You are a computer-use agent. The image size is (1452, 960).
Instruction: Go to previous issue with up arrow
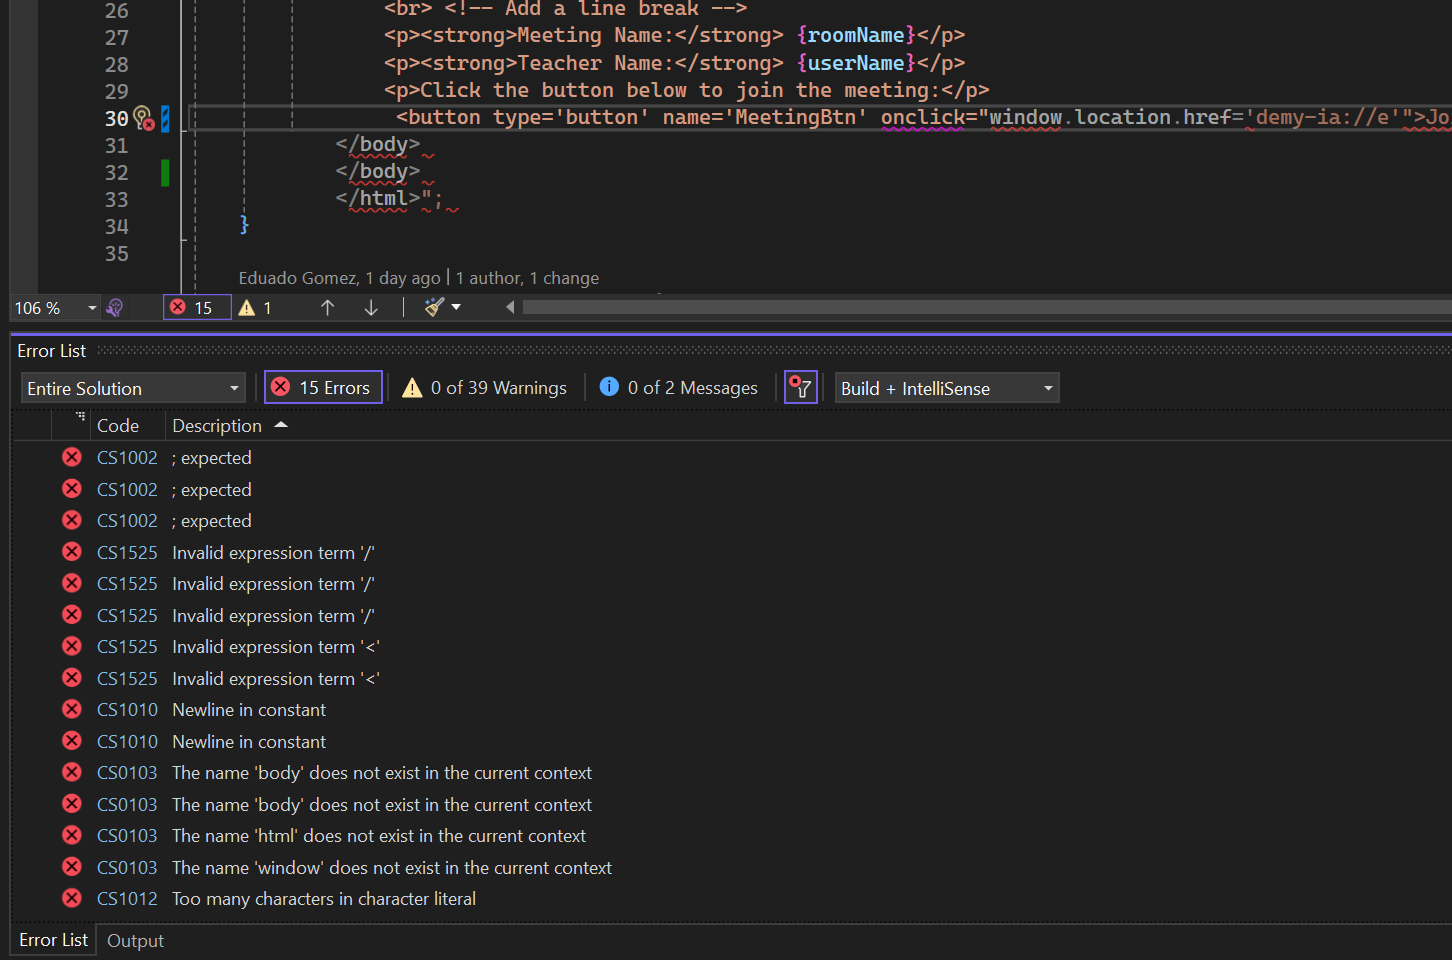point(327,308)
